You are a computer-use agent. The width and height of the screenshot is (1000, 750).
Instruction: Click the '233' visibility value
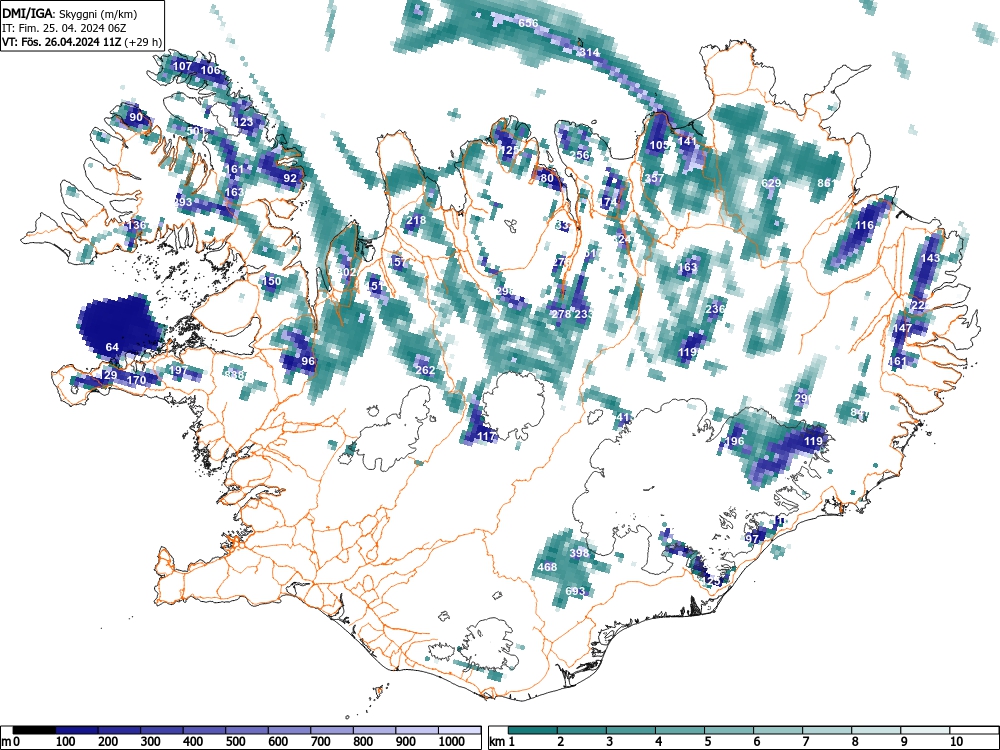(584, 314)
